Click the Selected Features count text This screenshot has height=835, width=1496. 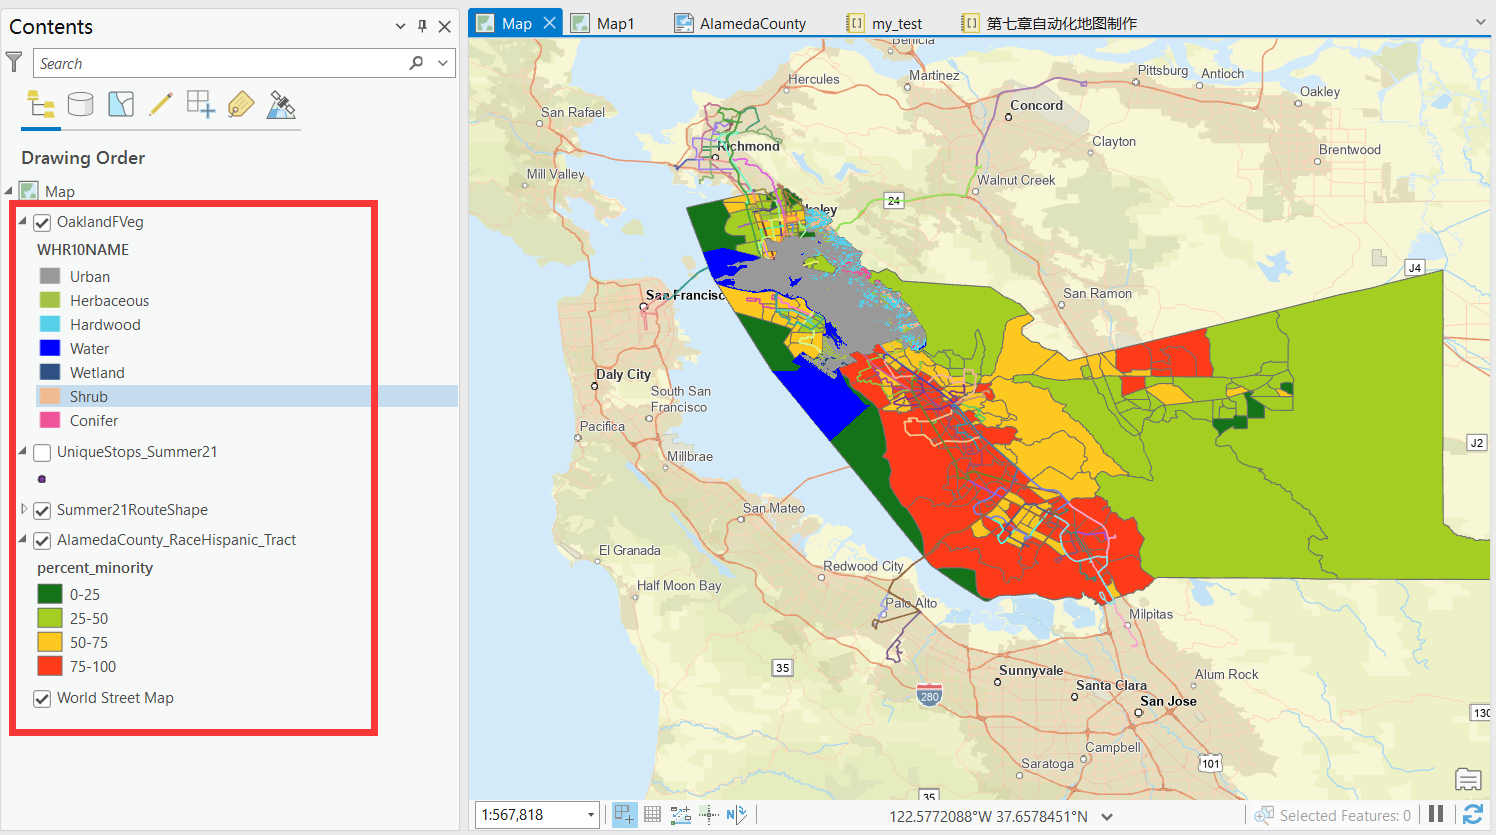(x=1345, y=816)
